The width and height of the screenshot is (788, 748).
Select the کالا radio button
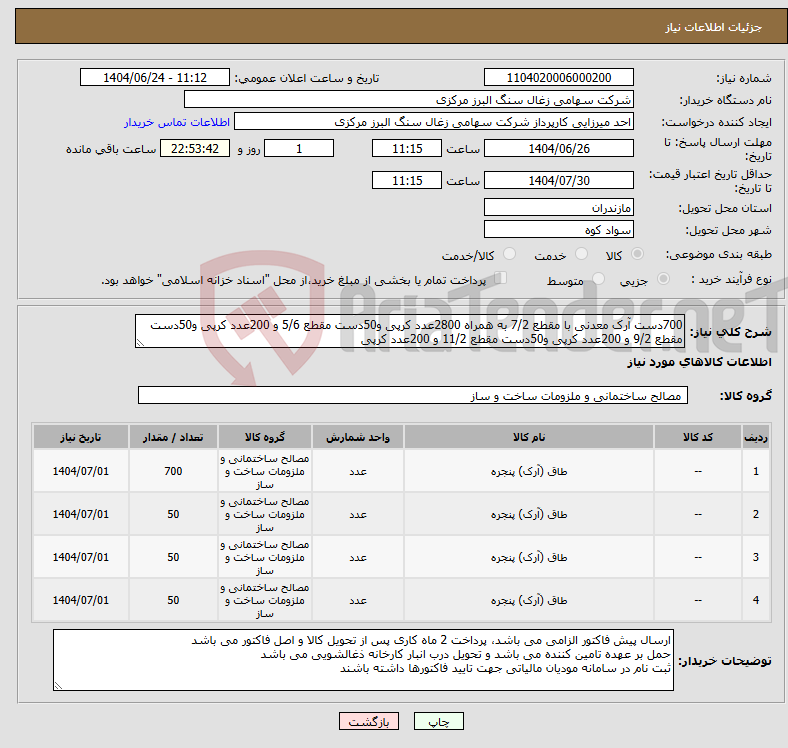pyautogui.click(x=639, y=256)
